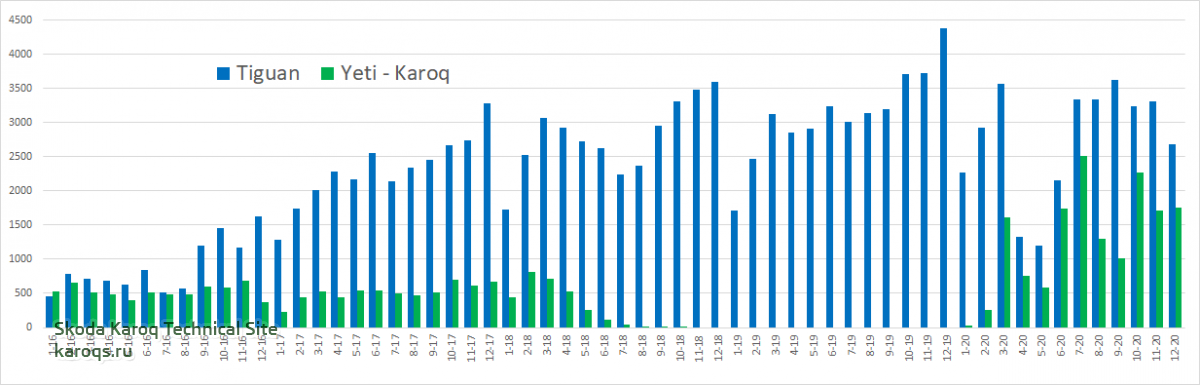Select the green Yeti - Karoq bar for 3-20
The height and width of the screenshot is (385, 1200).
pyautogui.click(x=1008, y=272)
